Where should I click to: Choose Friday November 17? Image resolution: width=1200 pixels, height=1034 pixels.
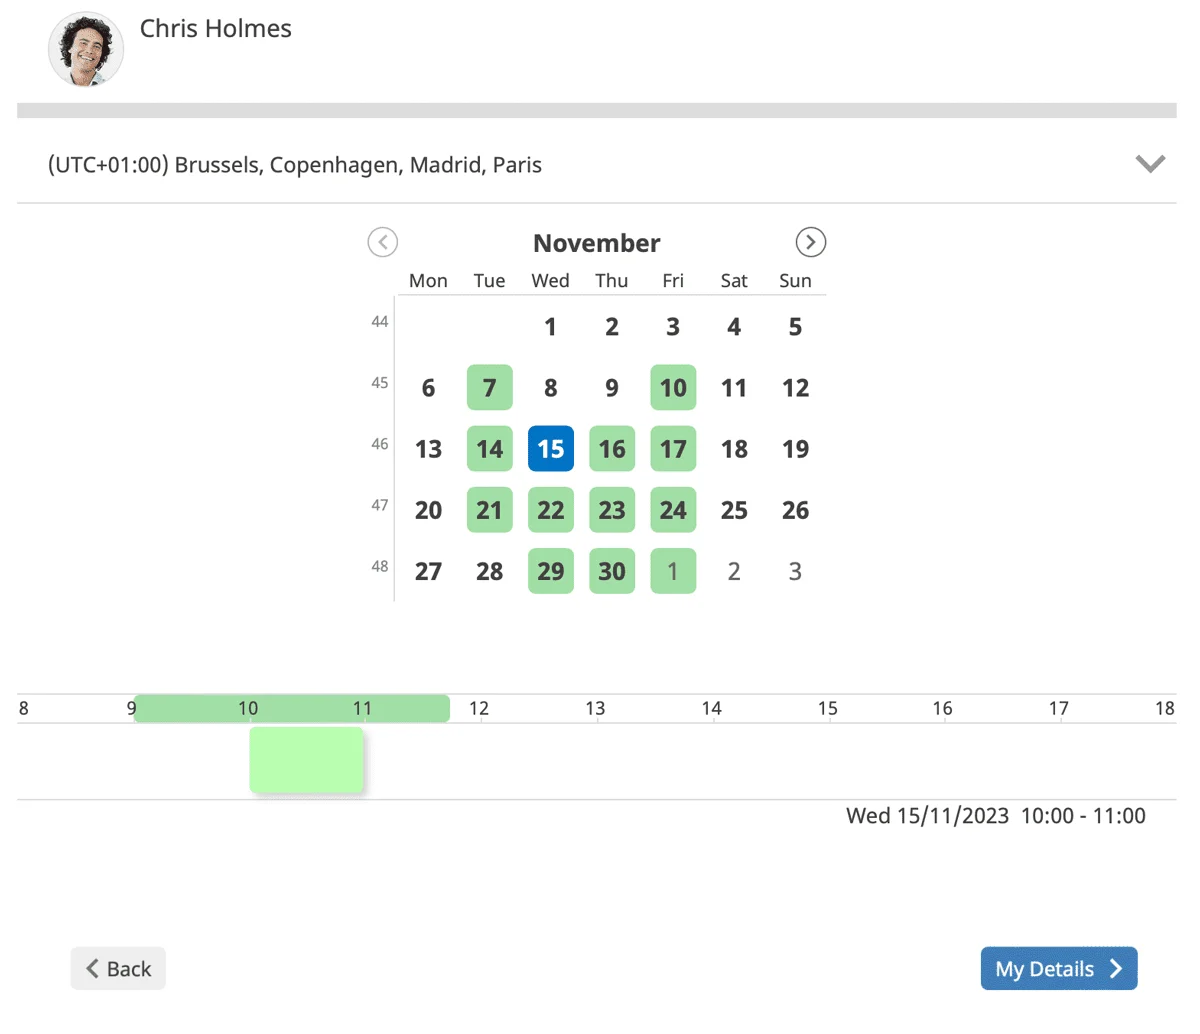tap(673, 449)
